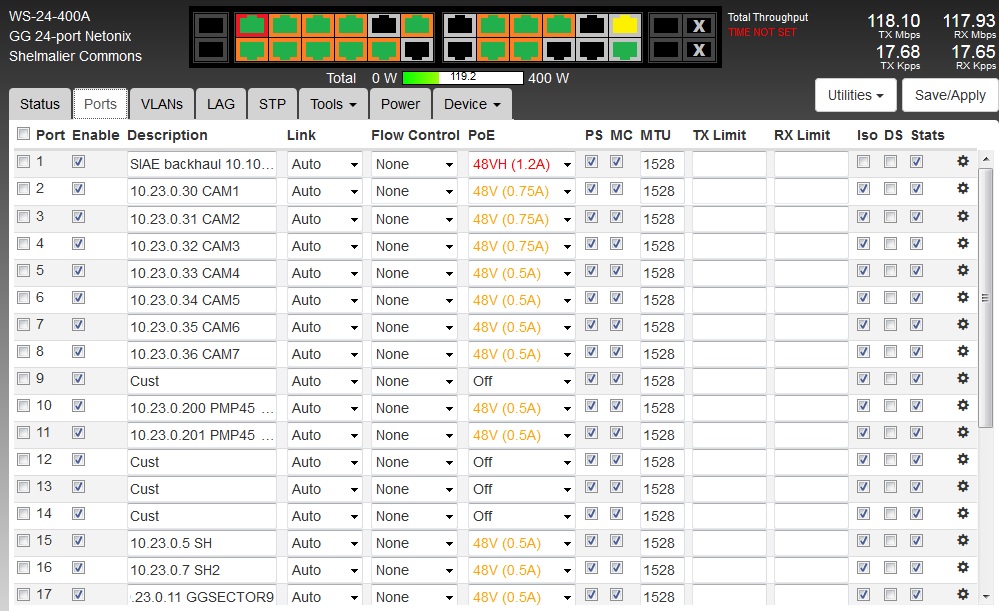Open gear settings for port 15 SH
Screen dimensions: 999x611
(x=963, y=540)
